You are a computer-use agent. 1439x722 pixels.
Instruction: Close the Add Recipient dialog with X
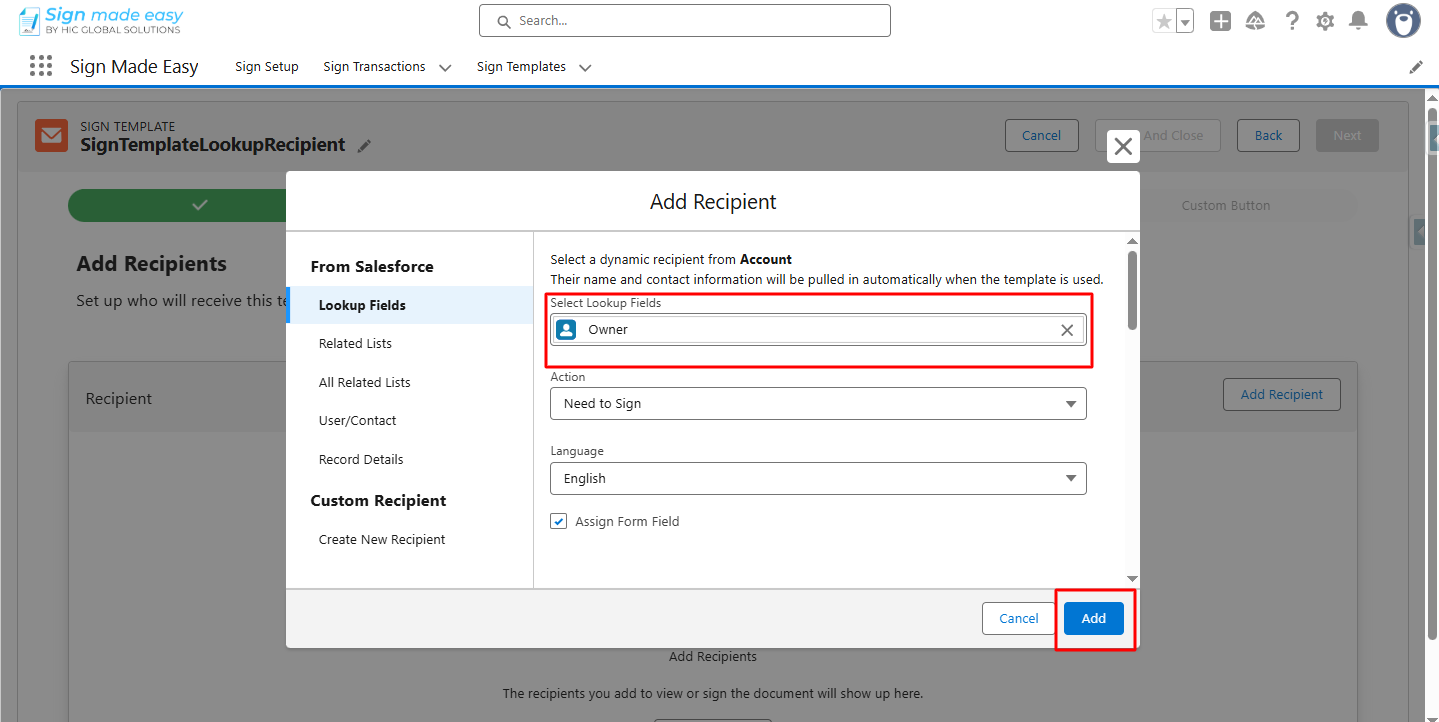click(x=1123, y=147)
